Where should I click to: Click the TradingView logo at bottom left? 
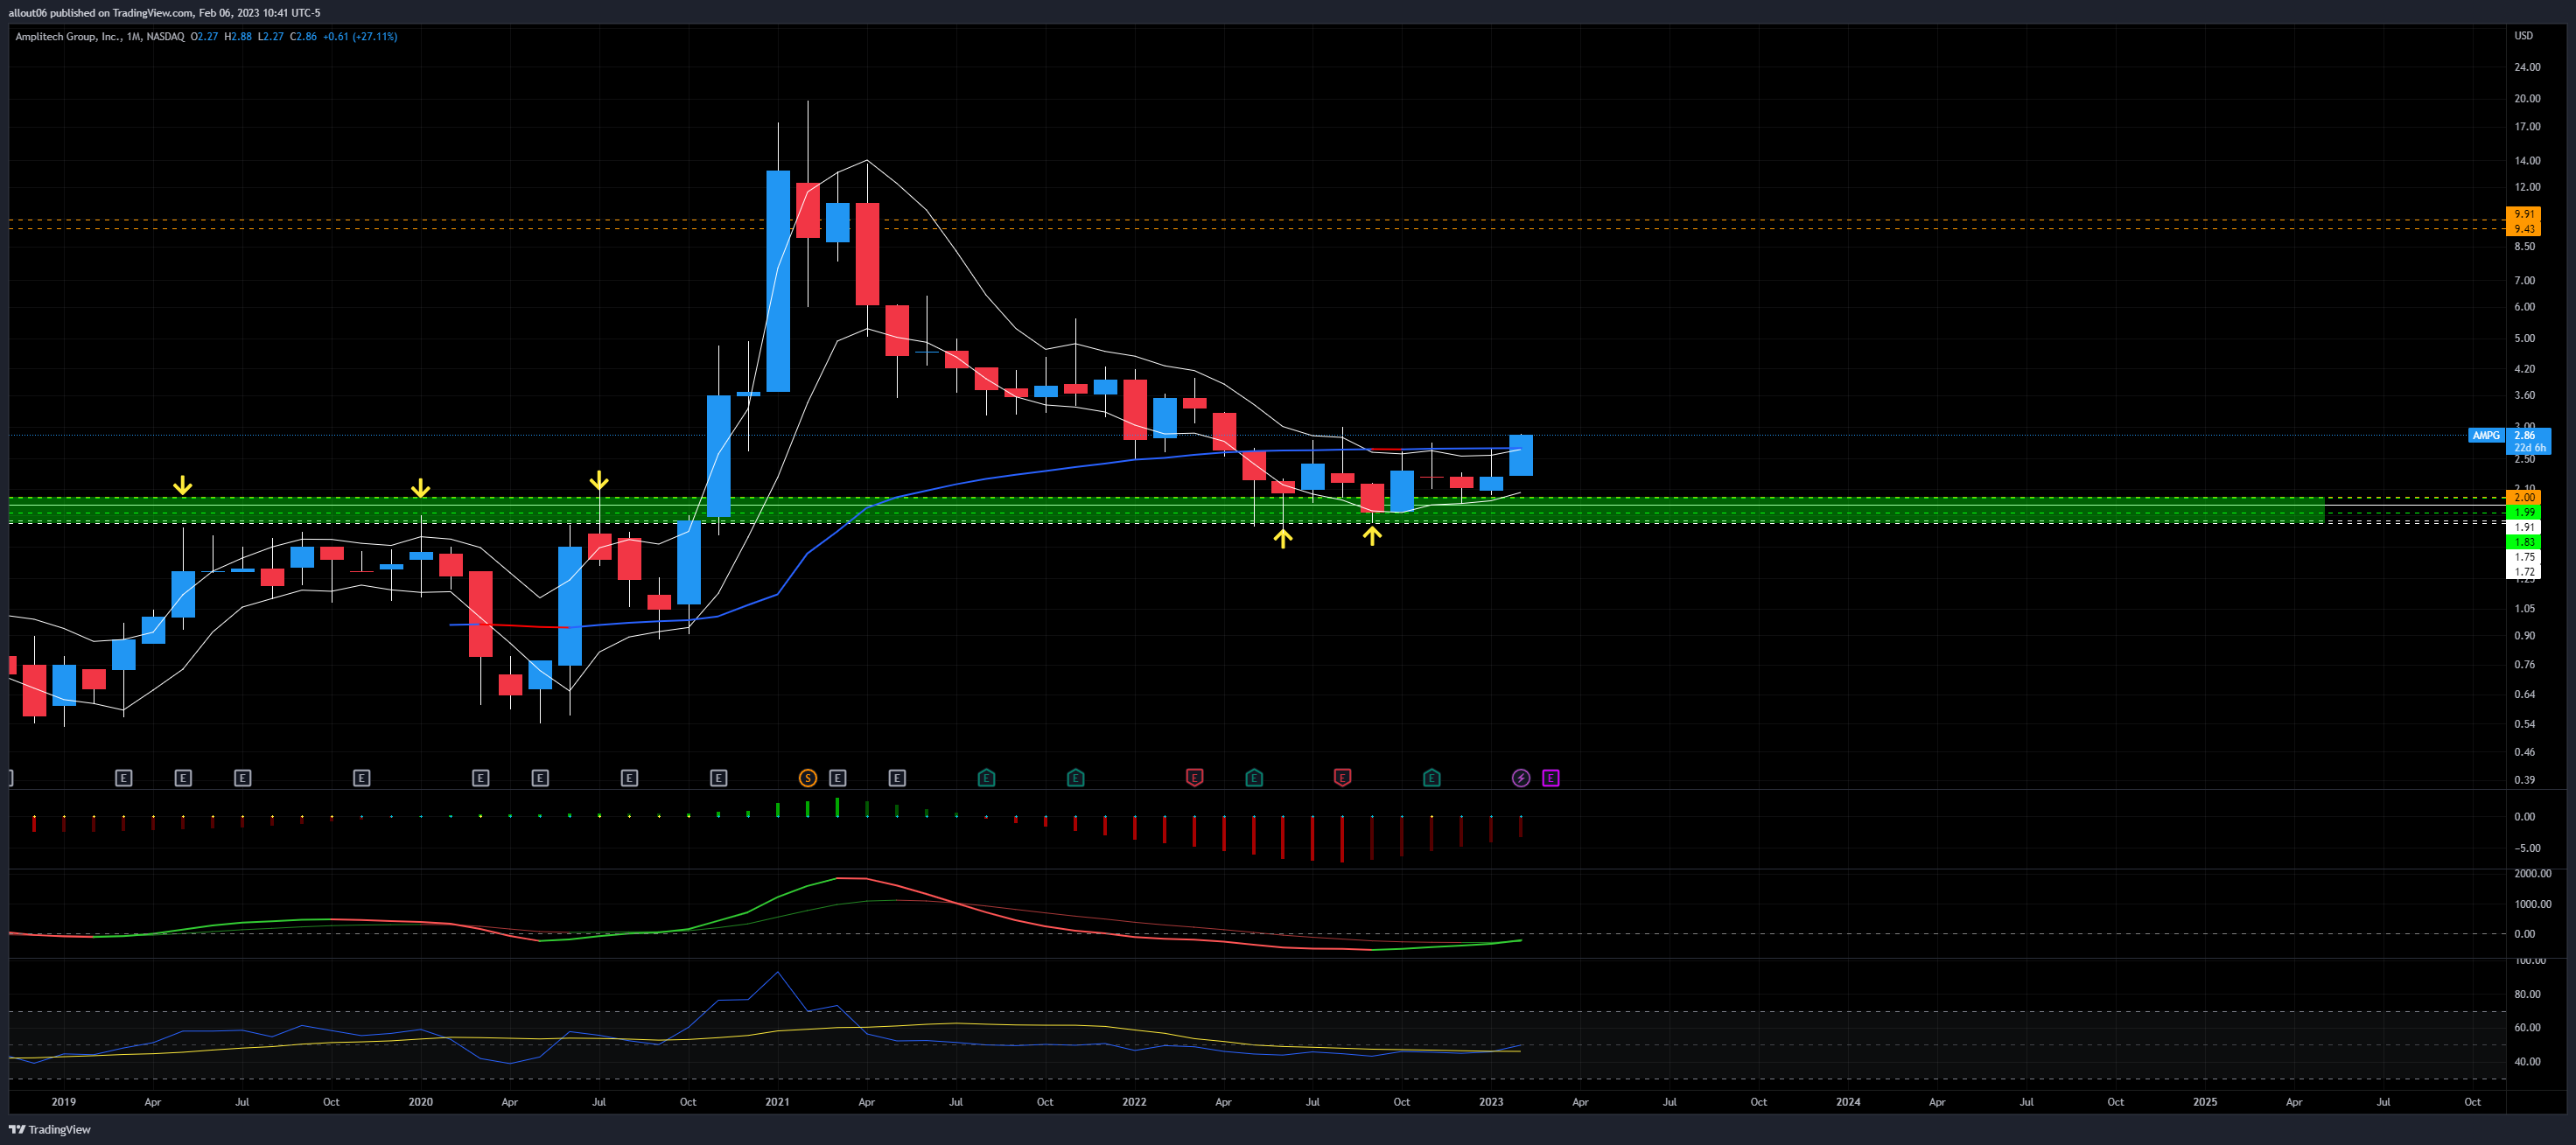(x=50, y=1129)
